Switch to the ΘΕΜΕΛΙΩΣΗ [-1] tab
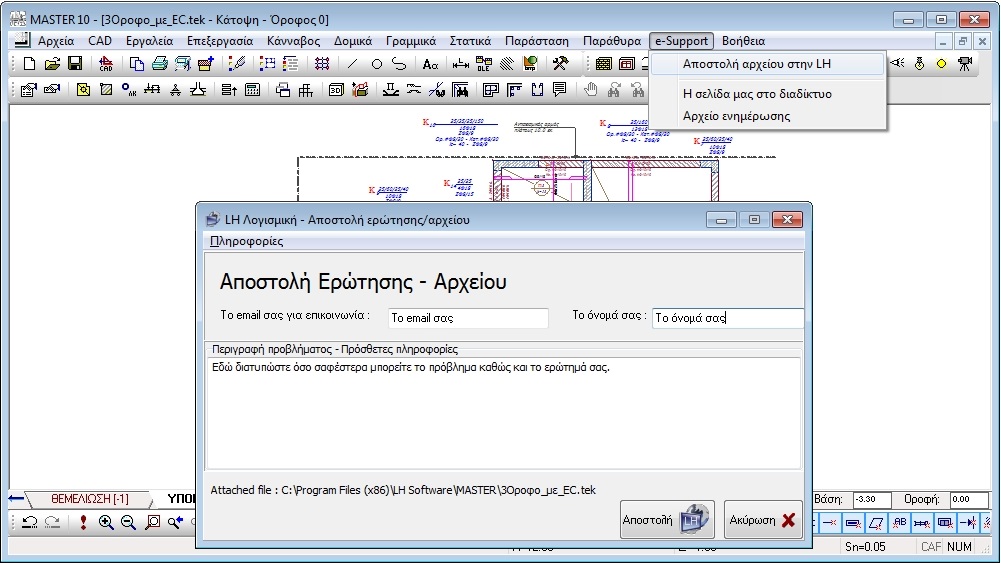The height and width of the screenshot is (563, 1001). coord(89,498)
